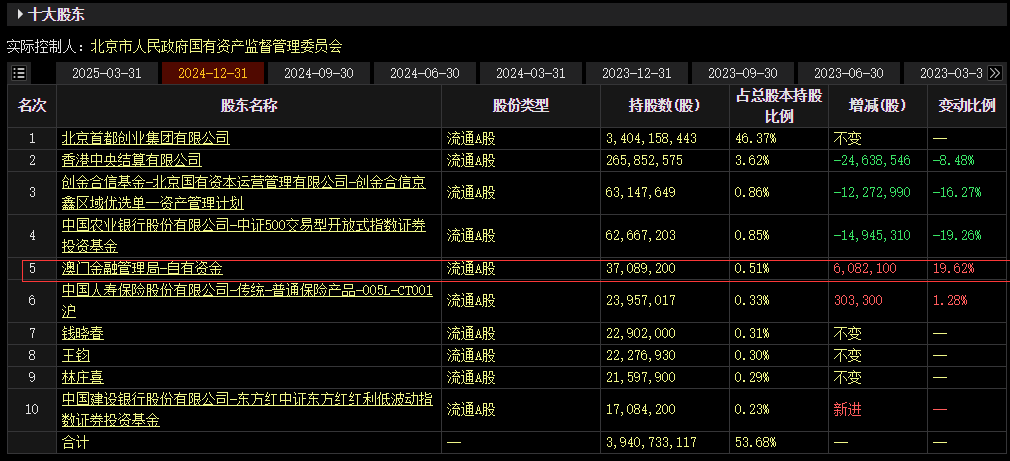Select the 2024-12-31 tab
Screen dimensions: 1010x461
tap(213, 73)
